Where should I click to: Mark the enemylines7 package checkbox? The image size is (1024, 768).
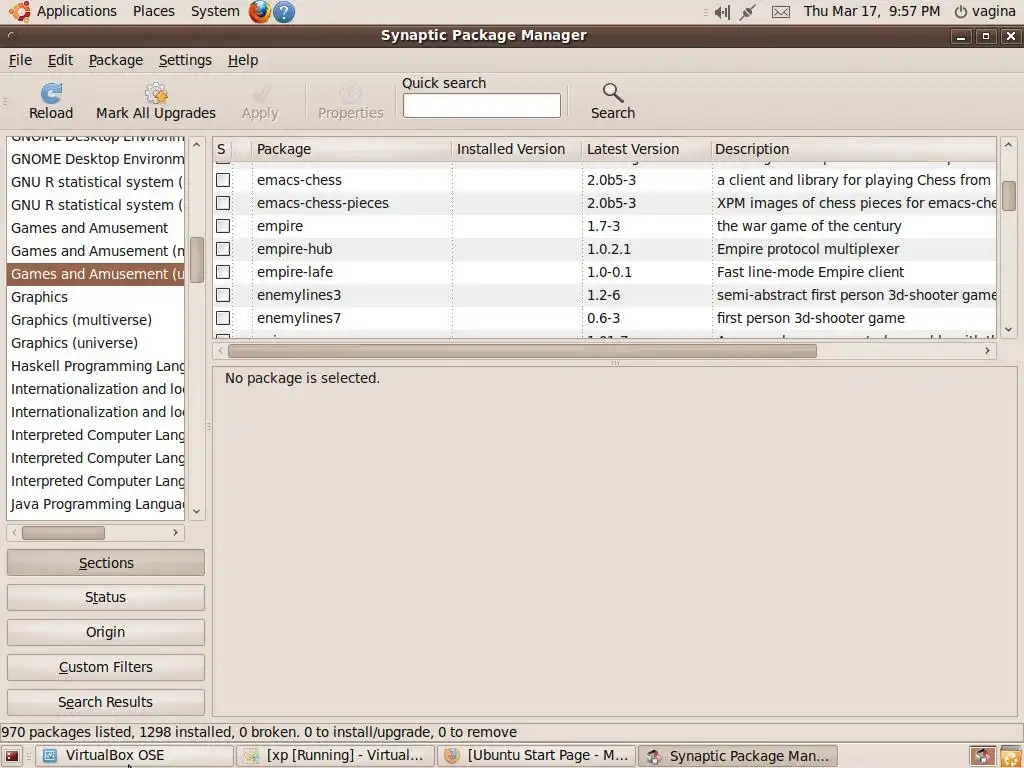coord(223,318)
